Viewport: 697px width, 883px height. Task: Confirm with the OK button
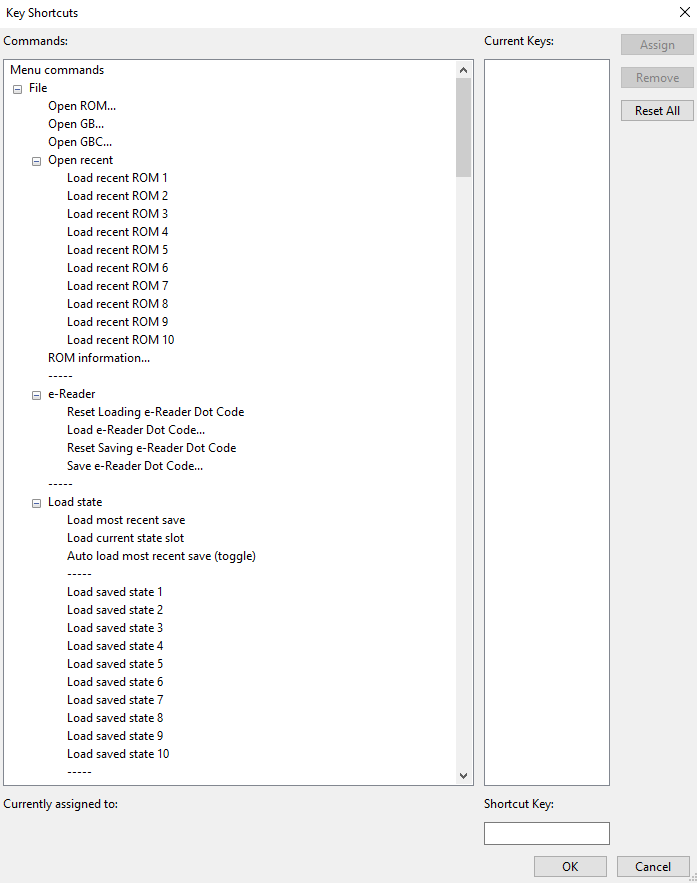(x=570, y=866)
